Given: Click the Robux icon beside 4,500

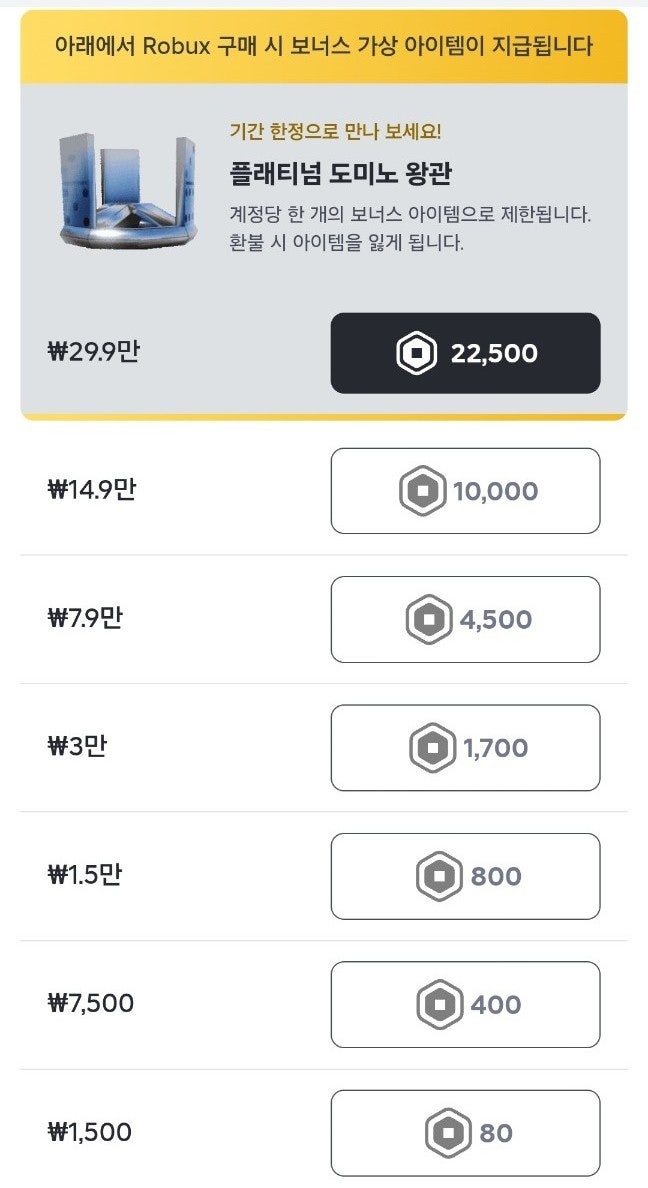Looking at the screenshot, I should point(429,620).
